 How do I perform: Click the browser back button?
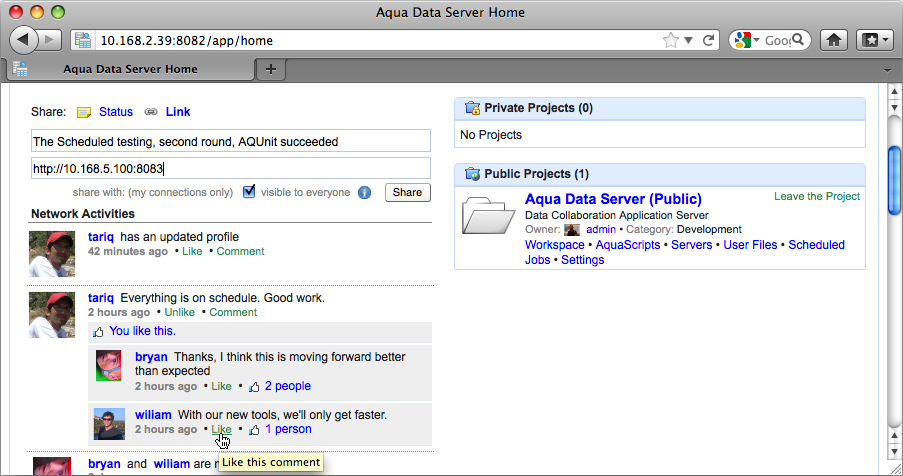(x=23, y=40)
